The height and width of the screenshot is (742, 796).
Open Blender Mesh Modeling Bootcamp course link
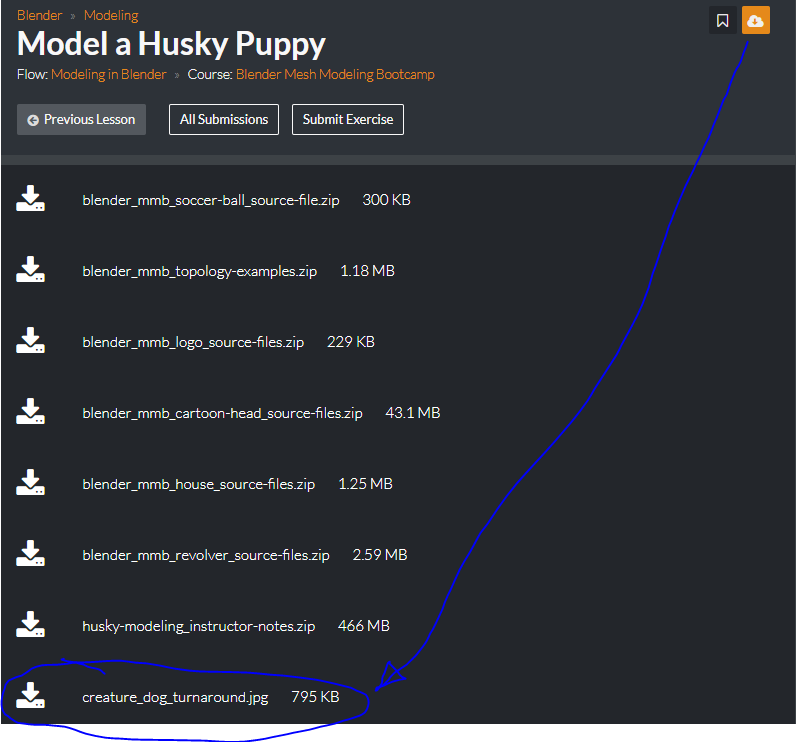coord(335,75)
